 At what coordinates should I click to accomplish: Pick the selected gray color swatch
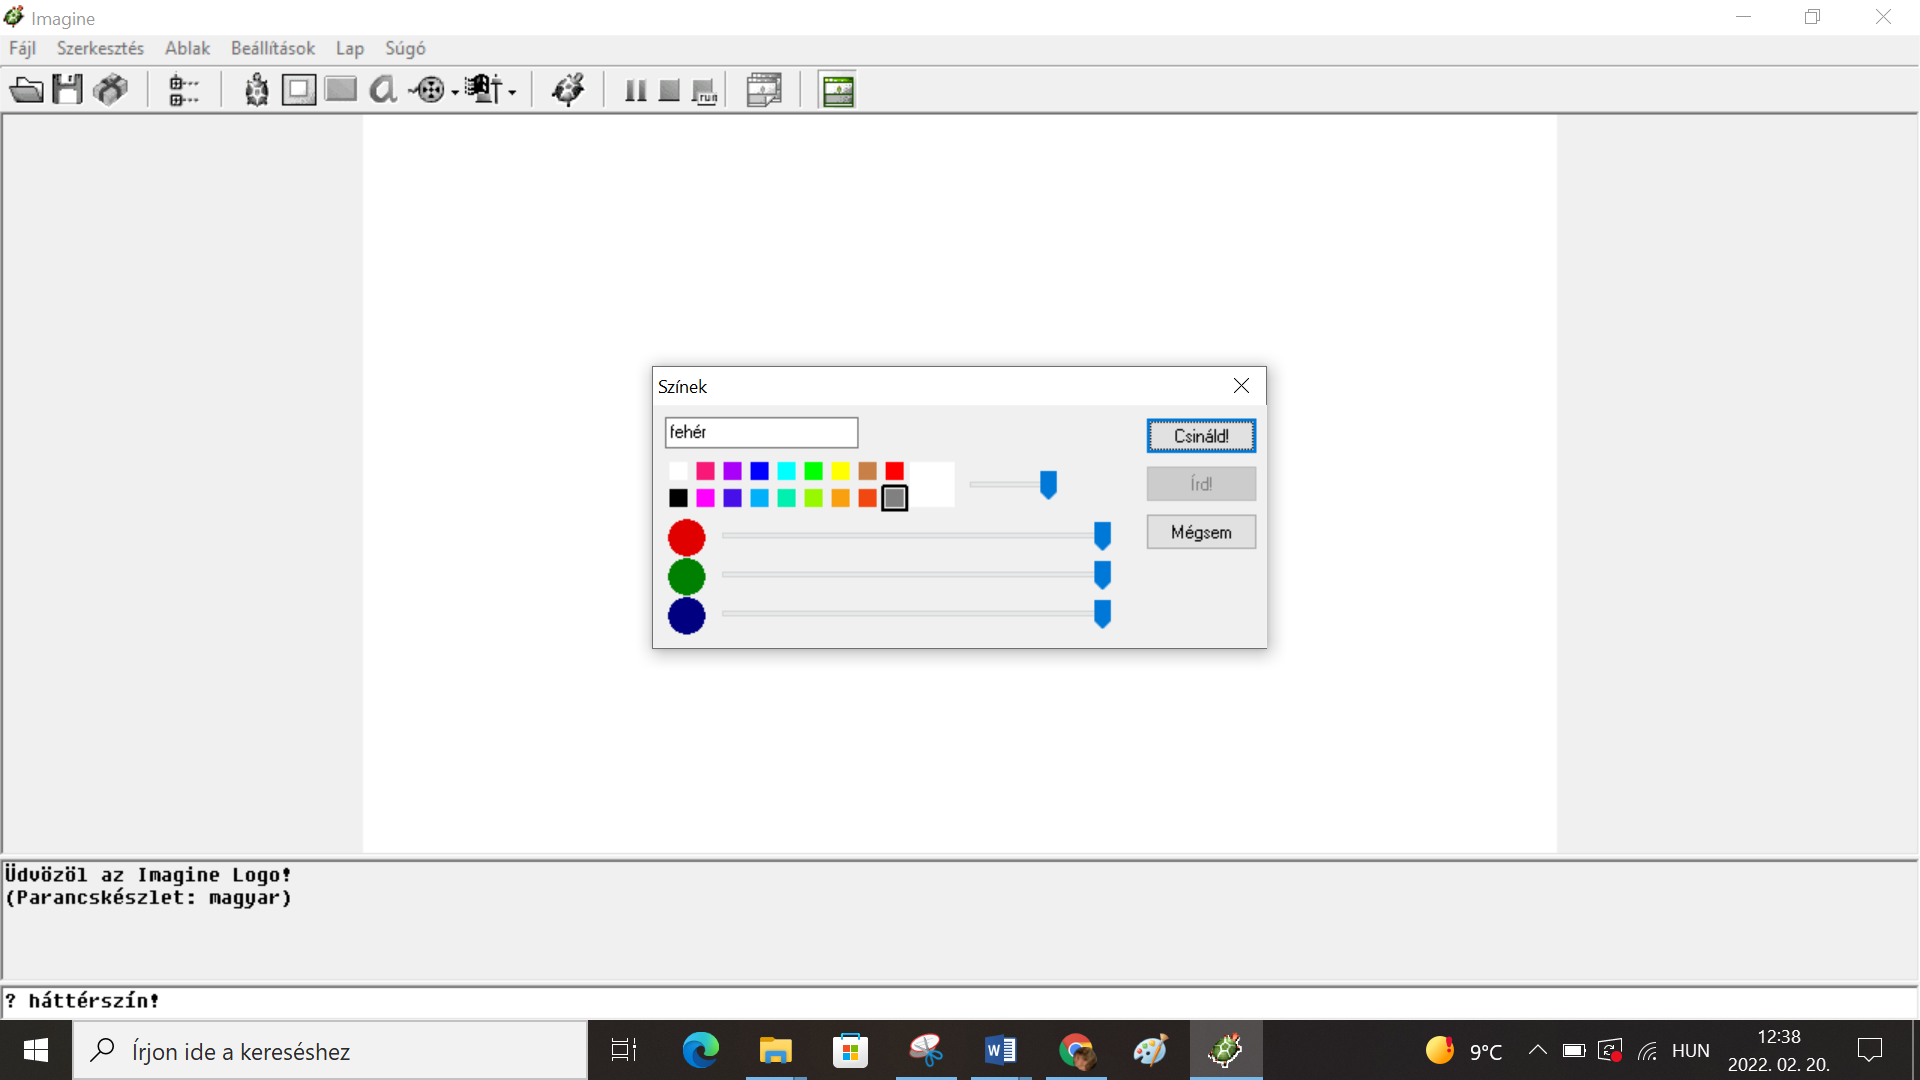894,498
